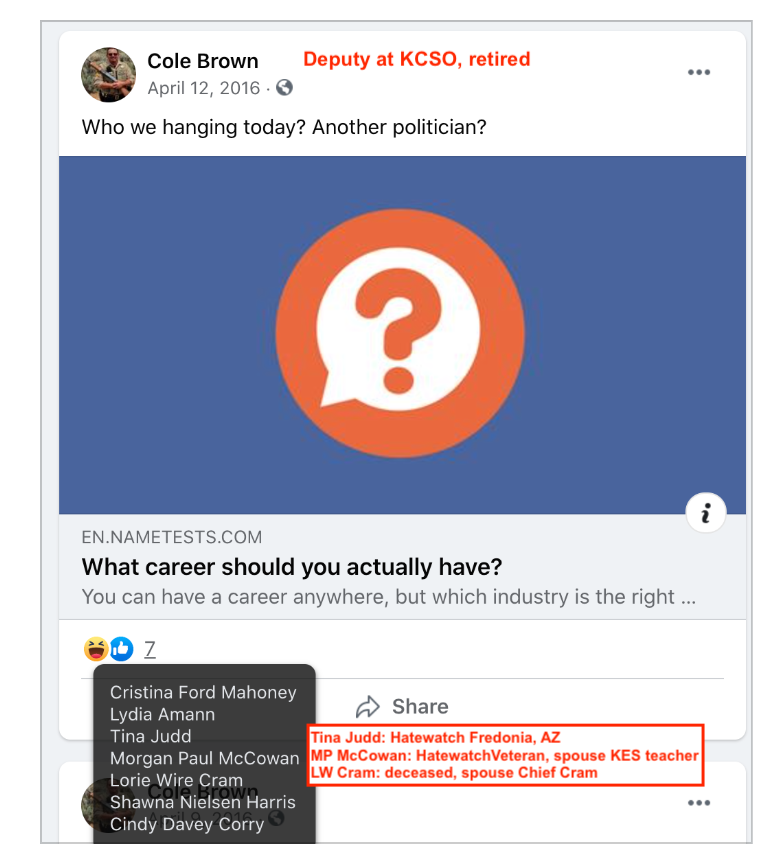The image size is (780, 848).
Task: Click the Share arrow icon
Action: click(x=368, y=707)
